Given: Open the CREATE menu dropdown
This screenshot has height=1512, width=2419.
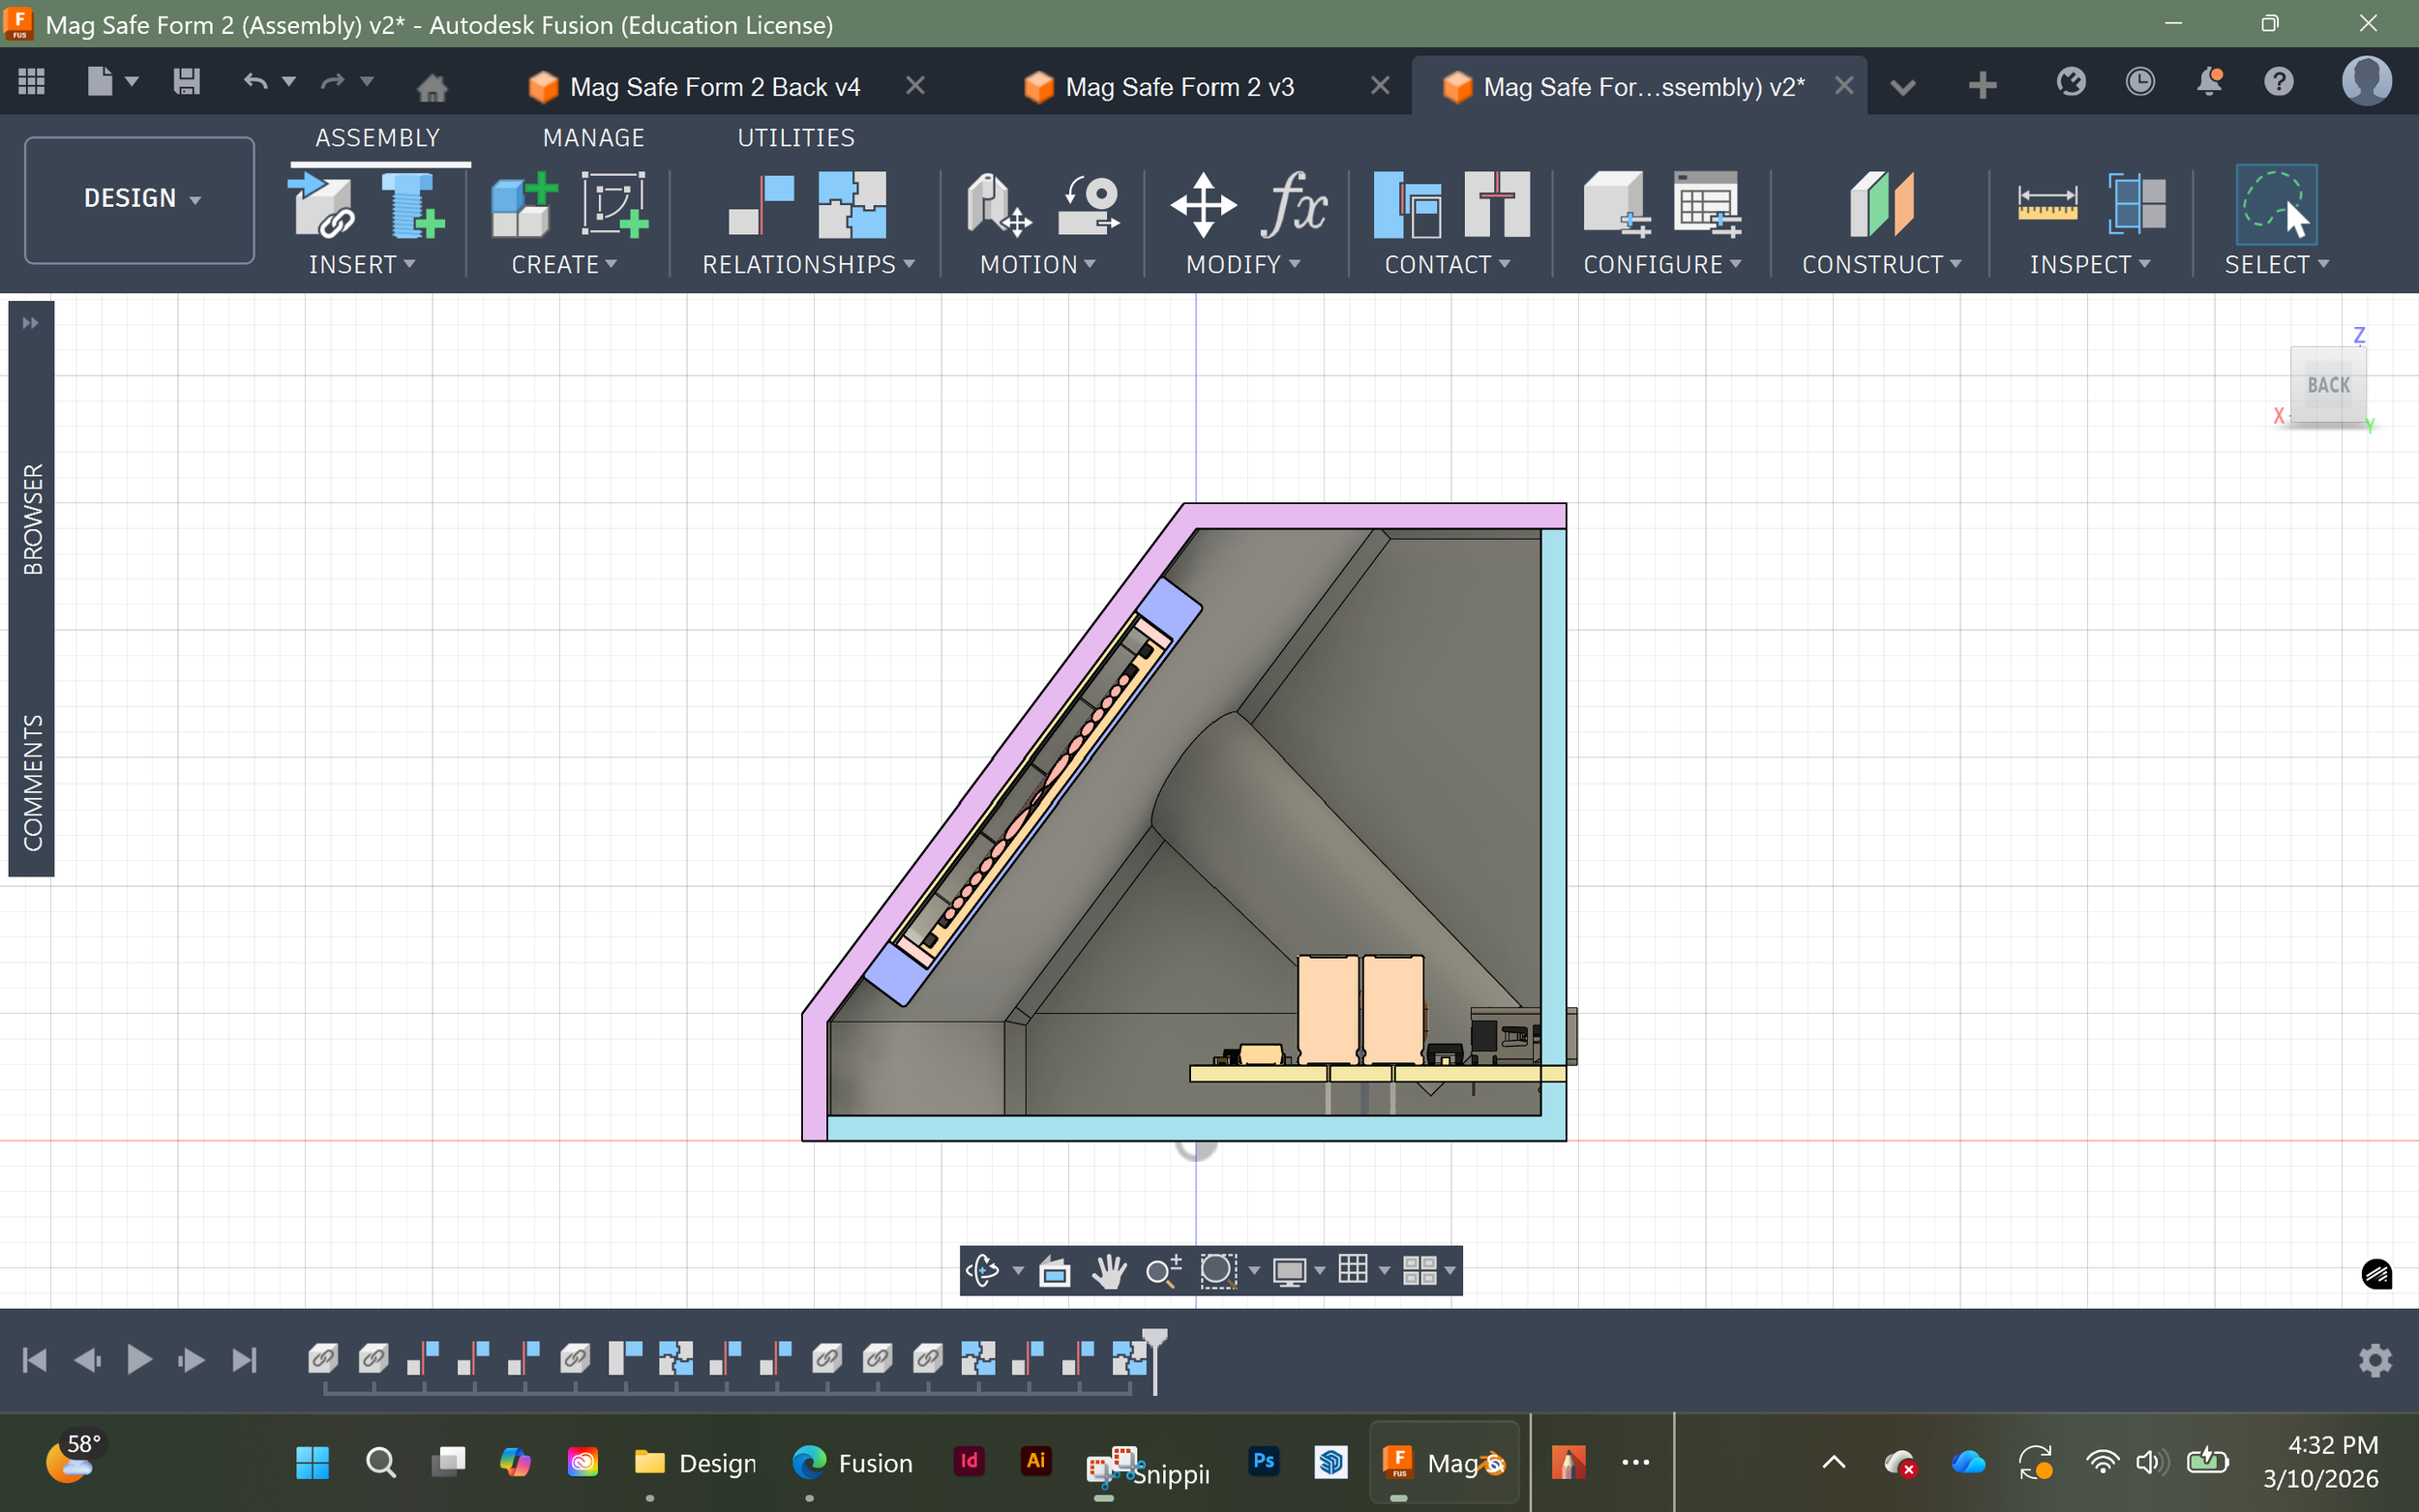Looking at the screenshot, I should pyautogui.click(x=565, y=264).
